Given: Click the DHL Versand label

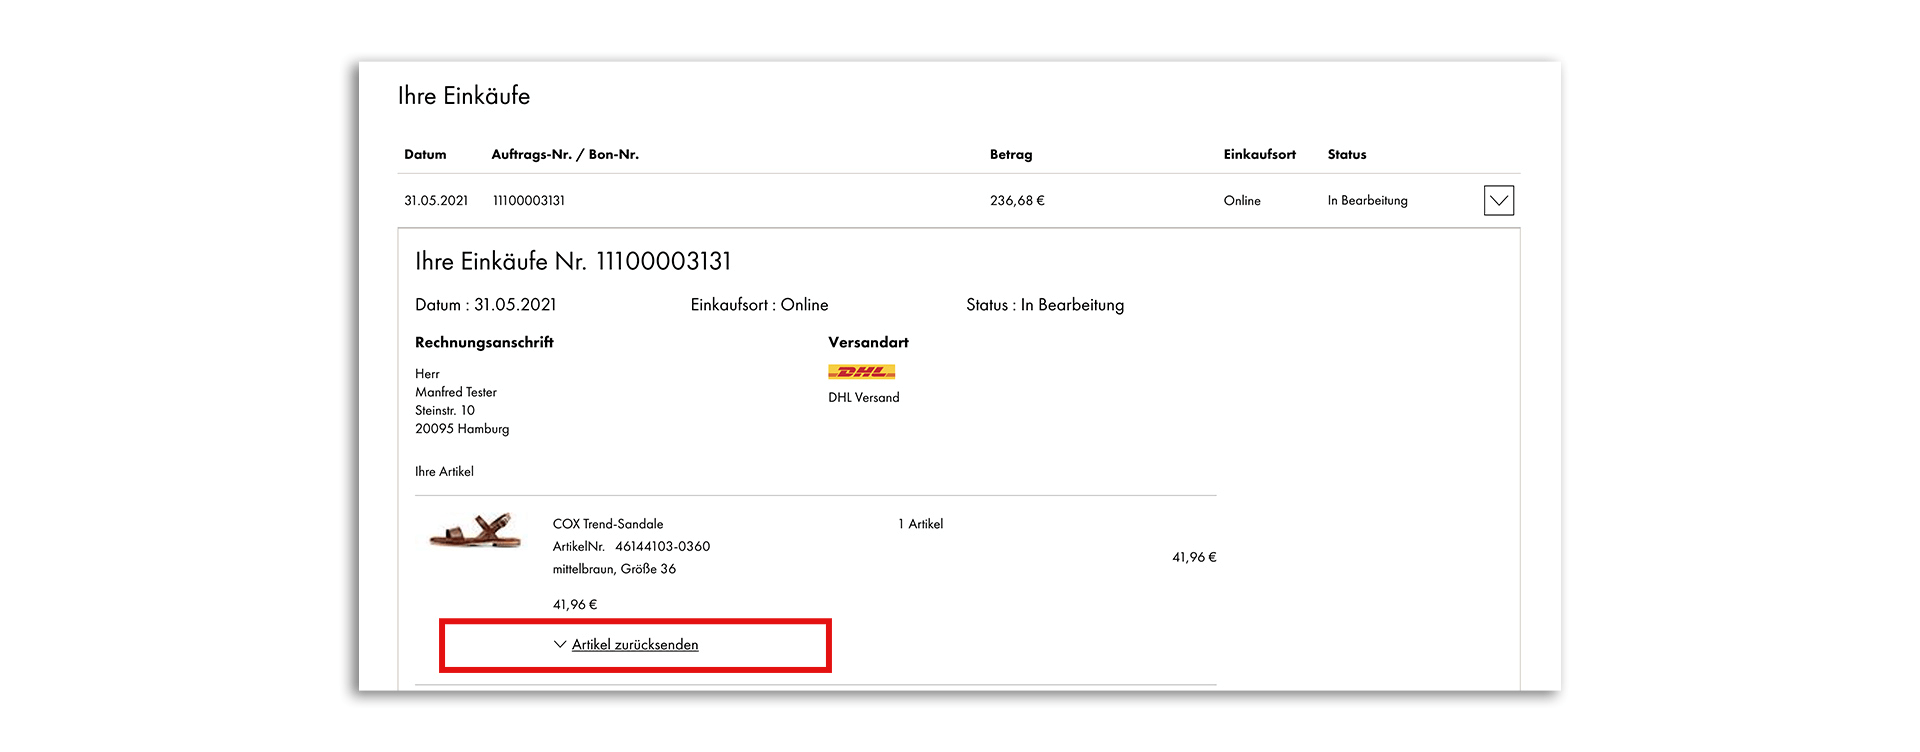Looking at the screenshot, I should pos(864,398).
